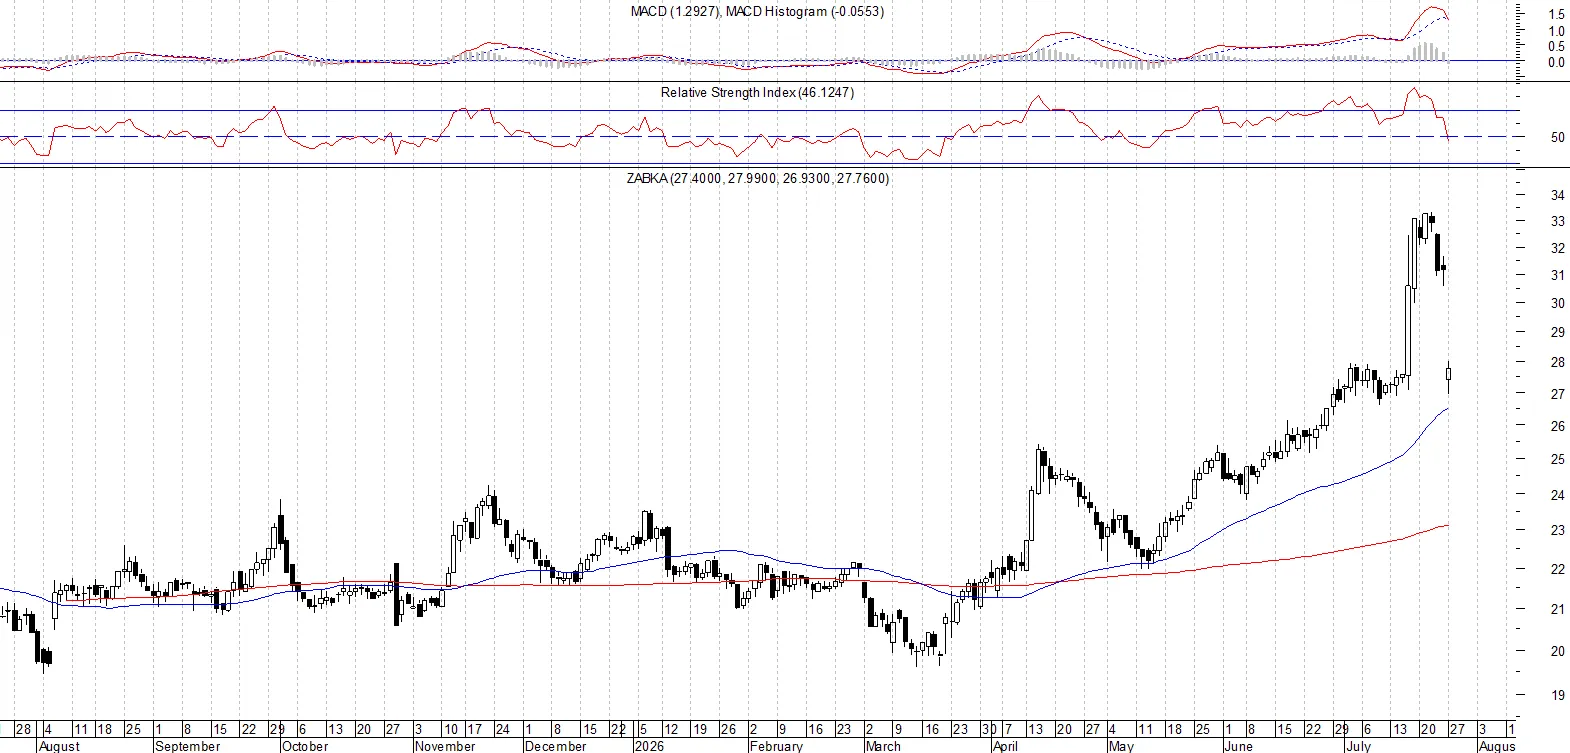Click the 32 price axis label
This screenshot has width=1570, height=753.
[x=1557, y=248]
